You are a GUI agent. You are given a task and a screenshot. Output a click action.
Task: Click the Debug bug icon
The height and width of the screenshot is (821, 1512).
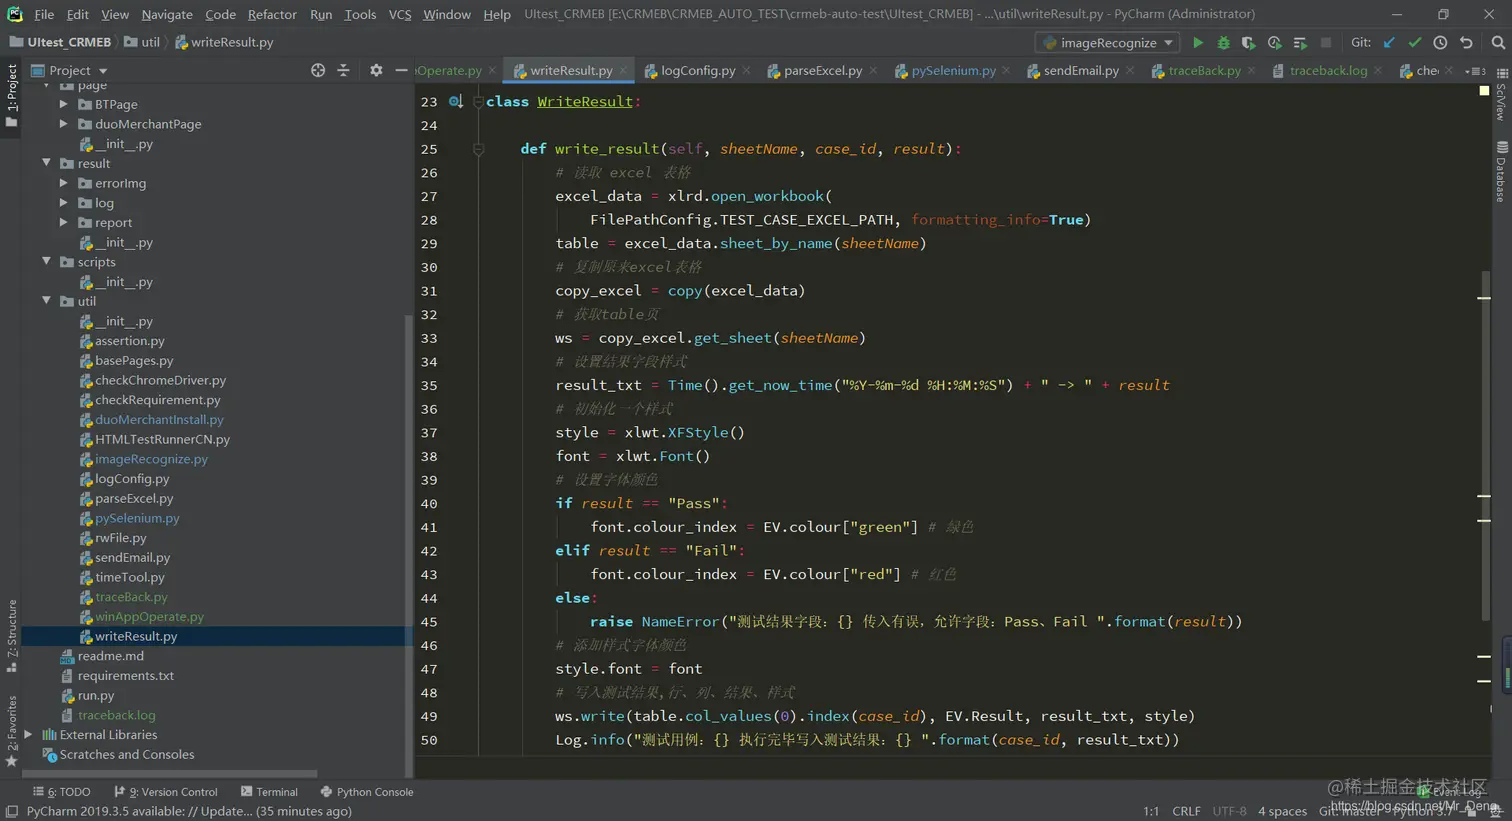point(1223,43)
